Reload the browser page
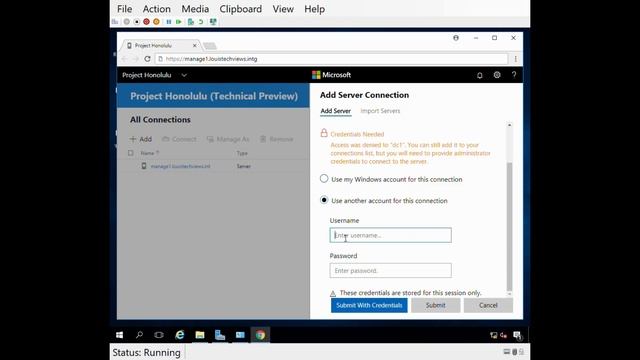Image resolution: width=640 pixels, height=360 pixels. [x=147, y=59]
